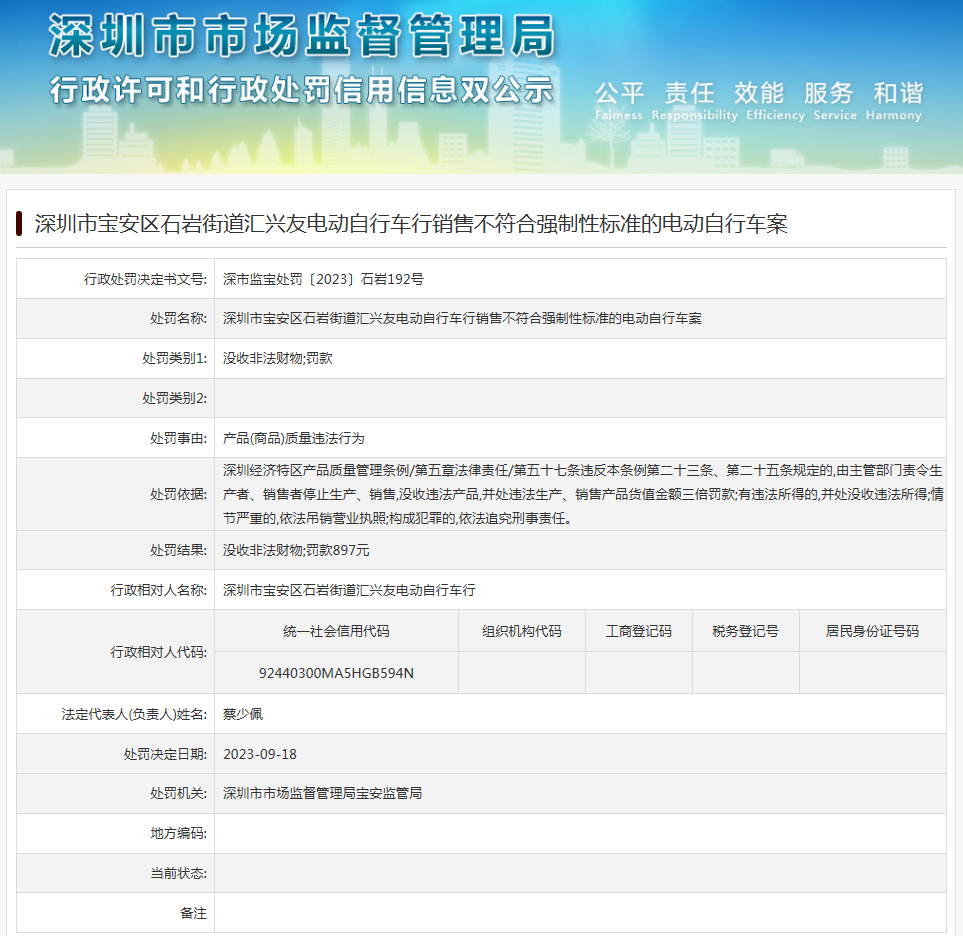Image resolution: width=963 pixels, height=936 pixels.
Task: Click the name 蔡少佩
Action: tap(243, 714)
